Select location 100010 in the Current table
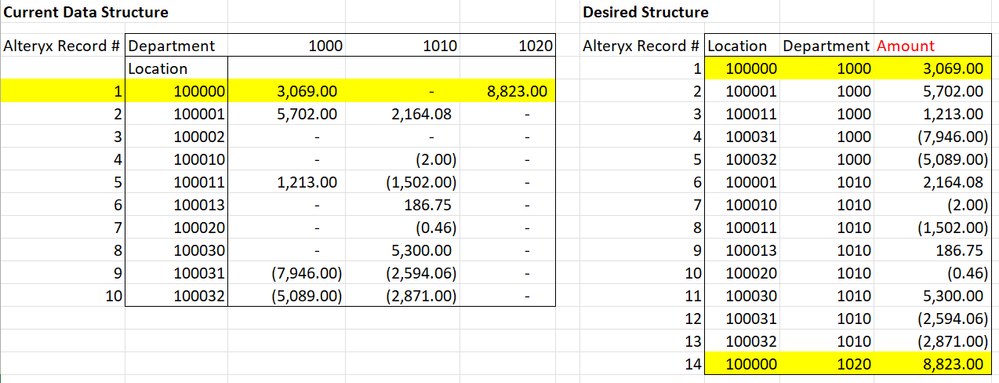This screenshot has width=999, height=383. 200,160
